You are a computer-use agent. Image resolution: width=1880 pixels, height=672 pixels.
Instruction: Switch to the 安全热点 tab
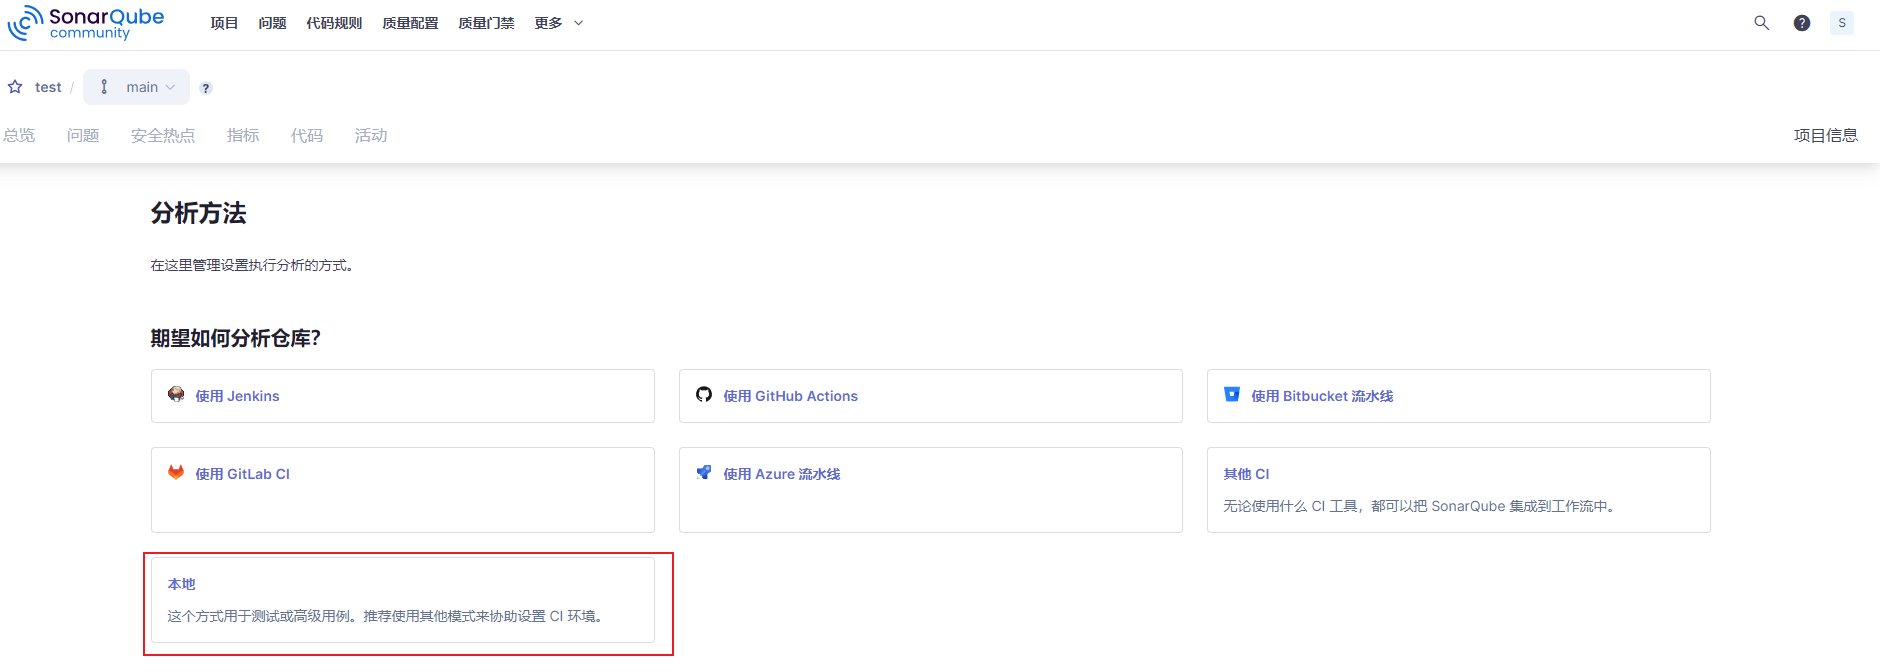[163, 135]
